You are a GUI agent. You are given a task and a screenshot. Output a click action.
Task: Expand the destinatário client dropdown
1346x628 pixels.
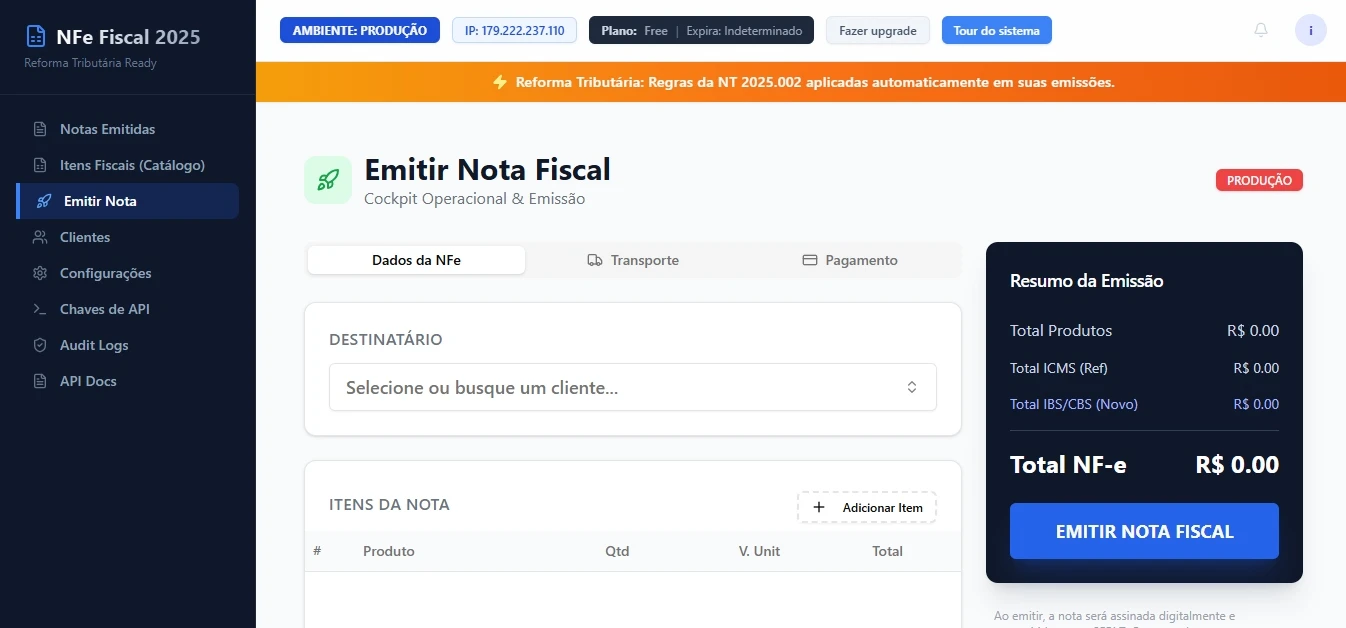point(632,387)
